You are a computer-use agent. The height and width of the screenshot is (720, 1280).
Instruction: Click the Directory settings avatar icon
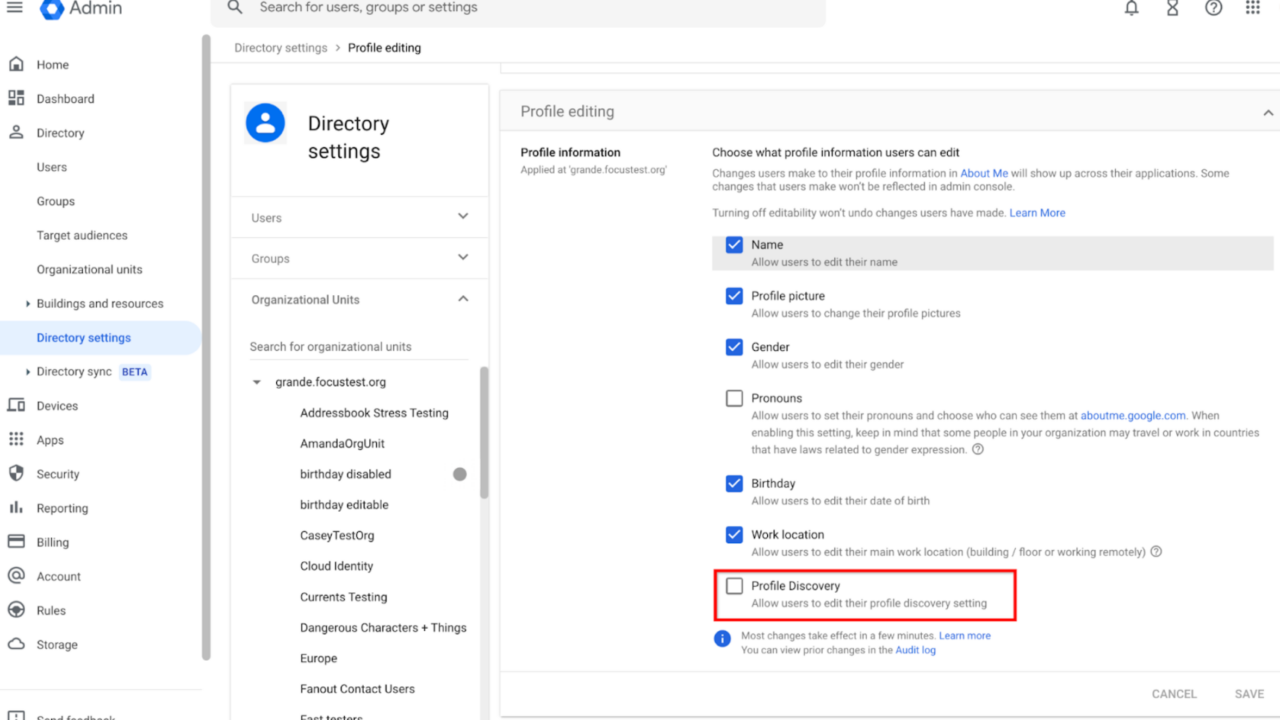pyautogui.click(x=265, y=123)
